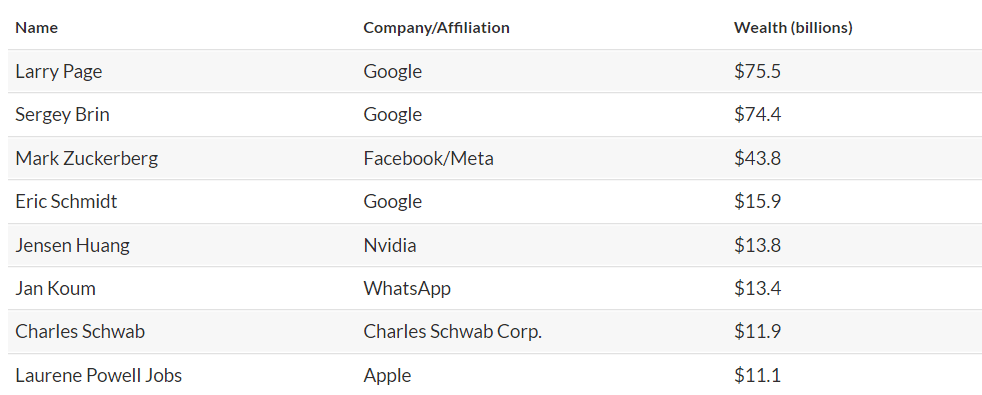Click the Eric Schmidt name cell

(66, 202)
